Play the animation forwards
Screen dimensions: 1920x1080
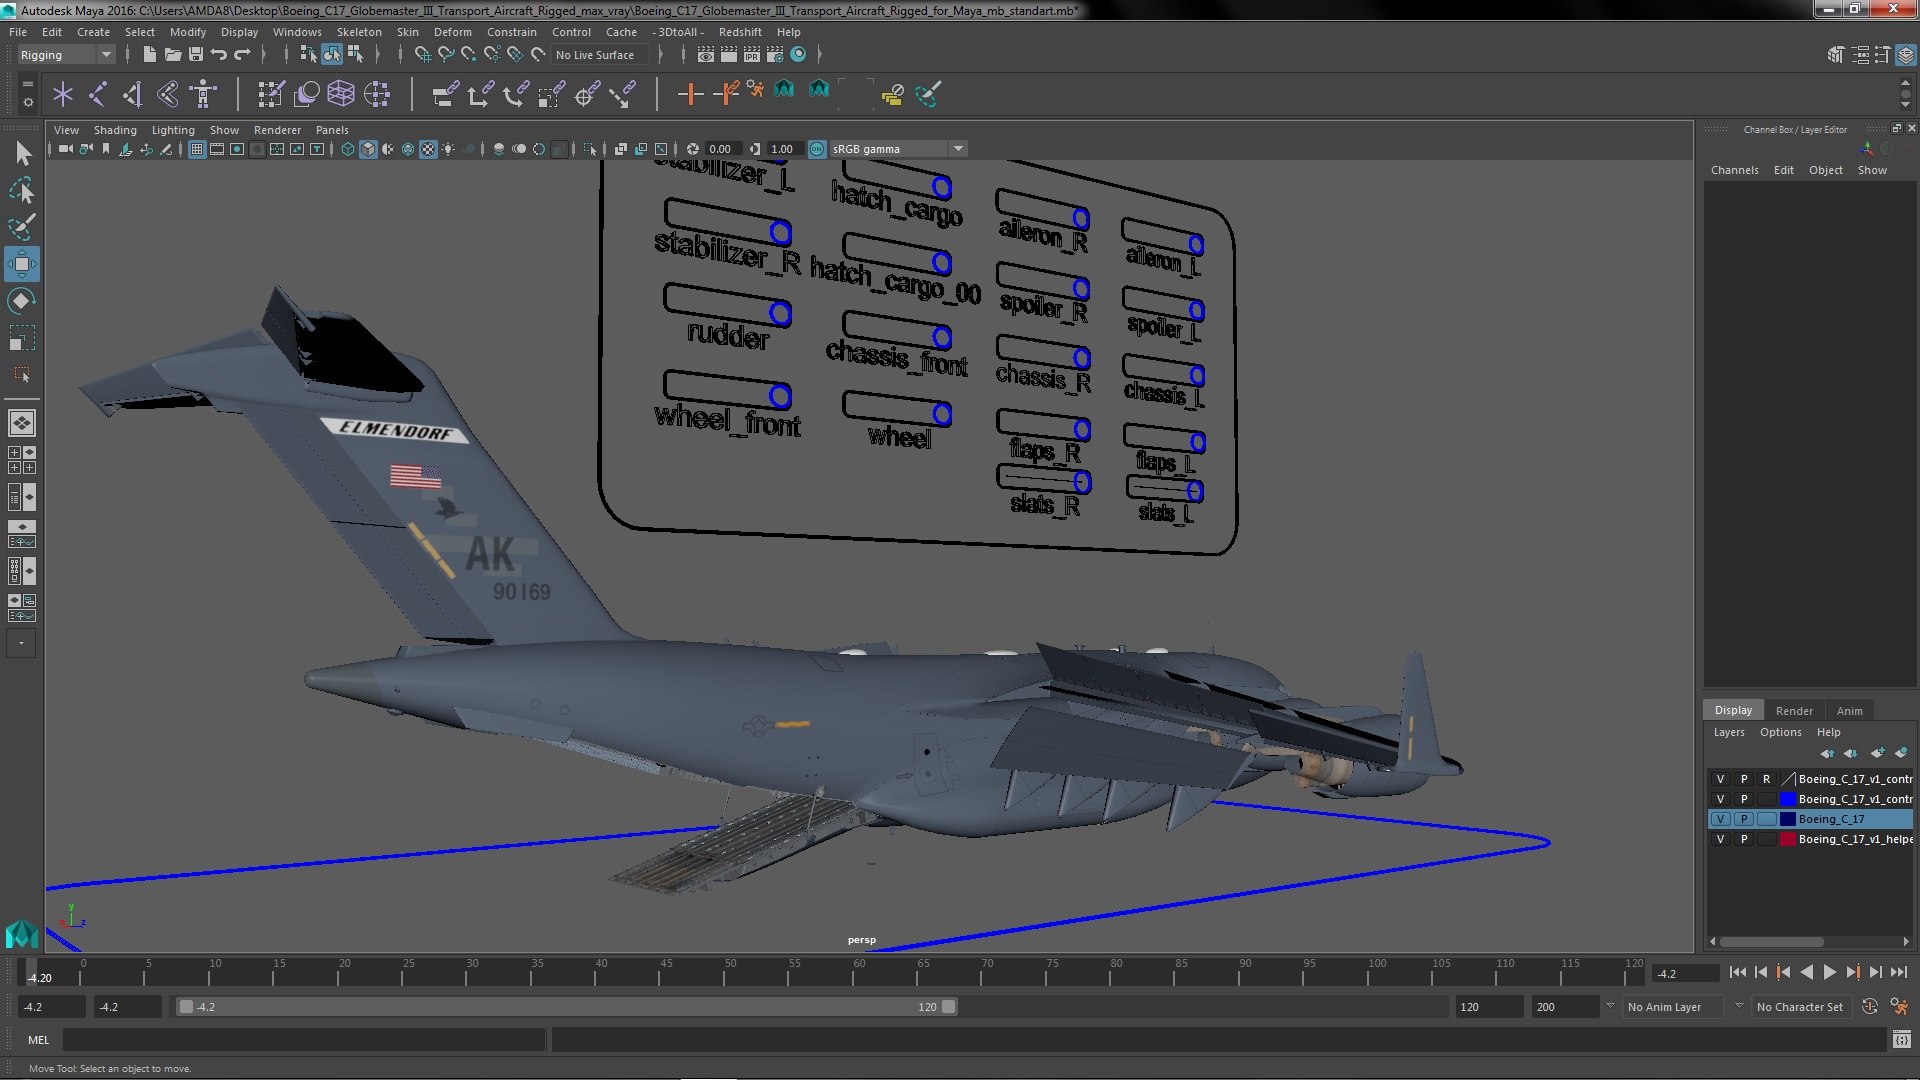click(1829, 972)
